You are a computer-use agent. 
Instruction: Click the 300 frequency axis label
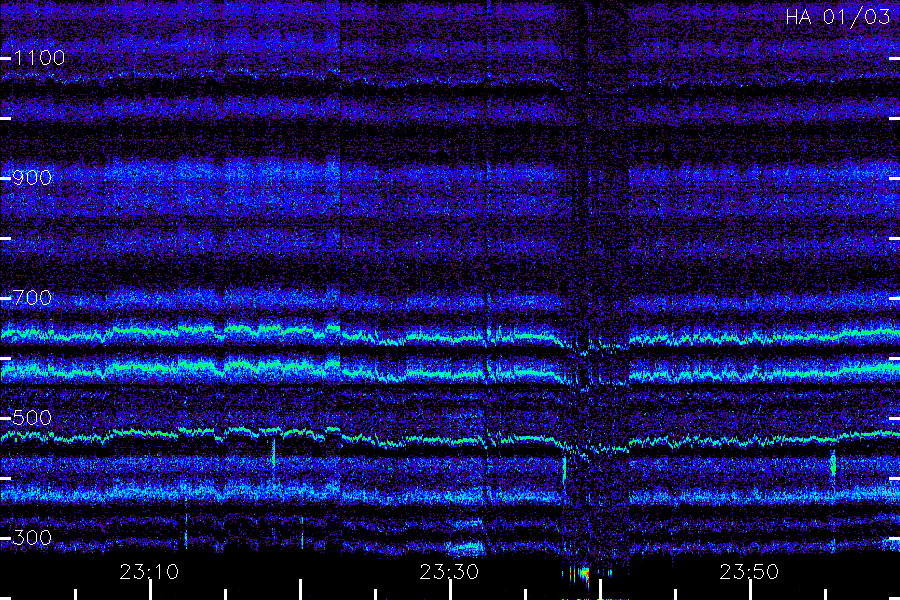point(32,538)
